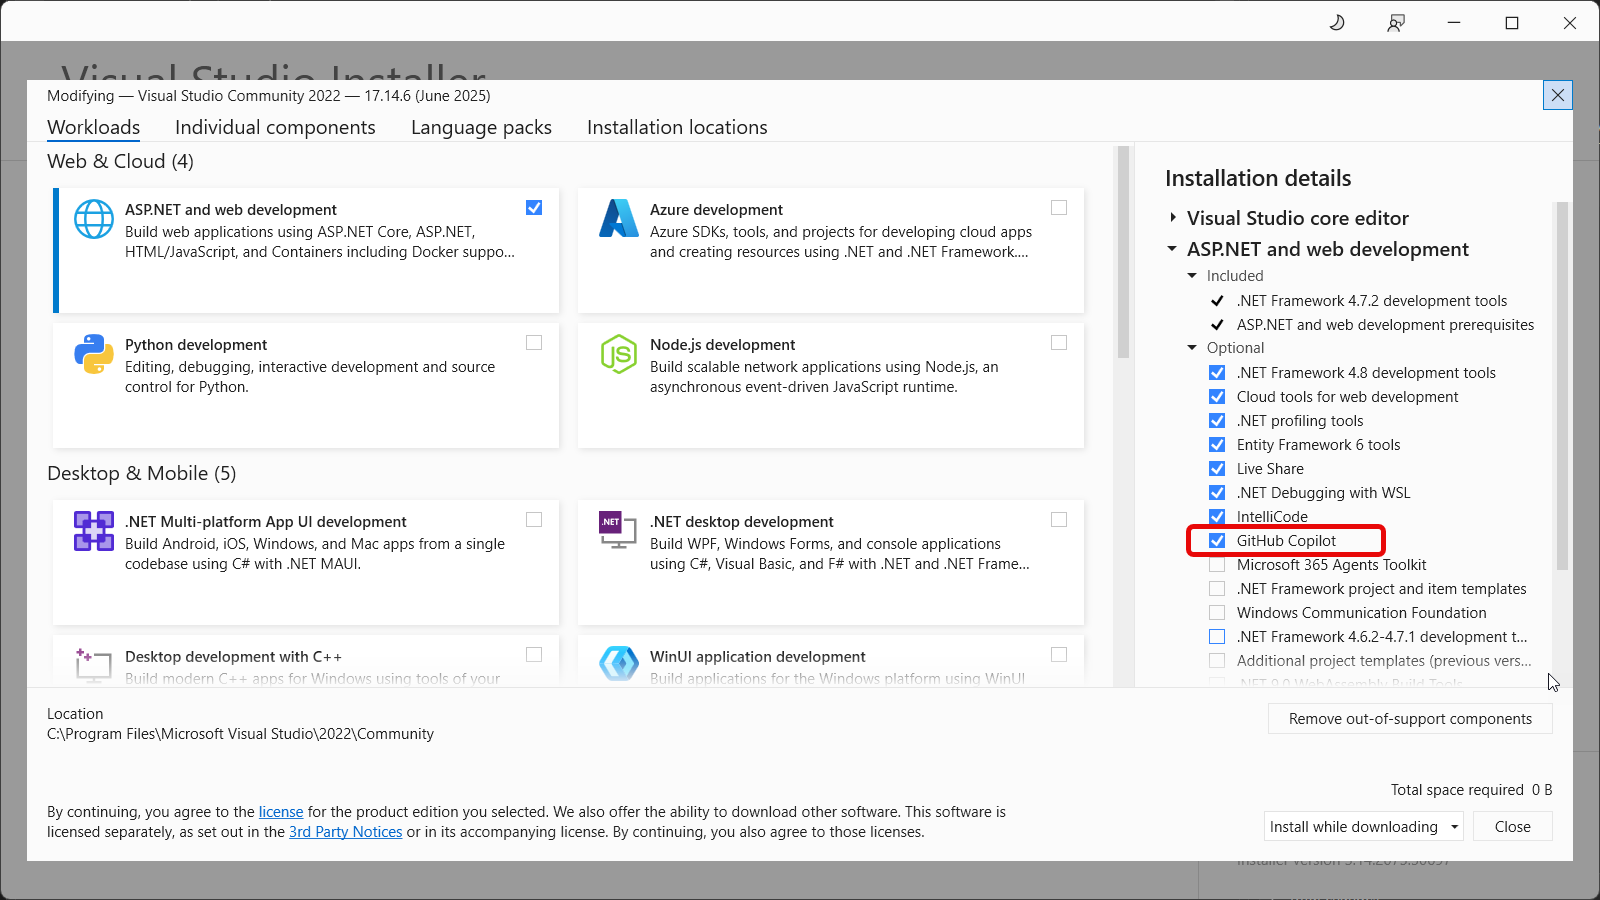Expand Visual Studio core editor details
1600x900 pixels.
1173,218
